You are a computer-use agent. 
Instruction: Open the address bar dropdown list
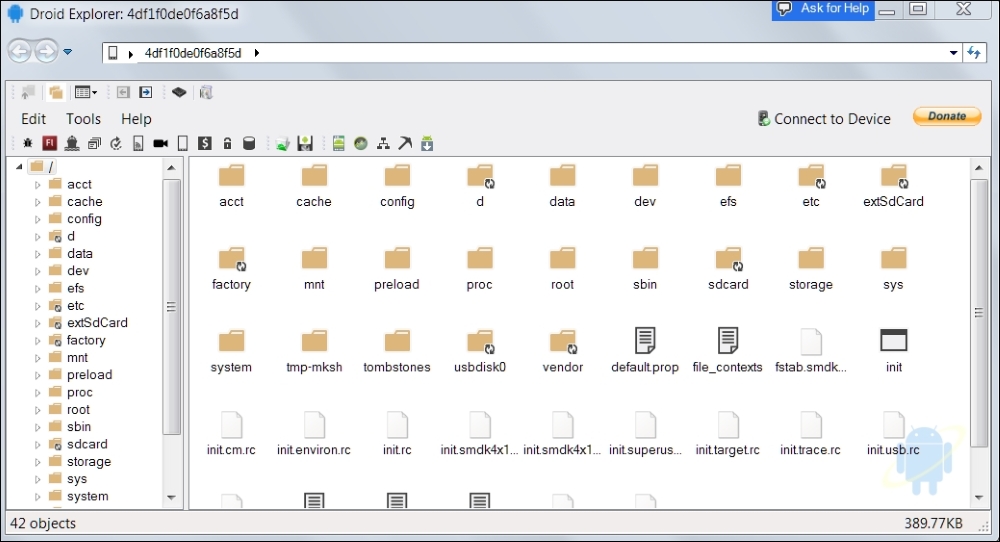(953, 53)
